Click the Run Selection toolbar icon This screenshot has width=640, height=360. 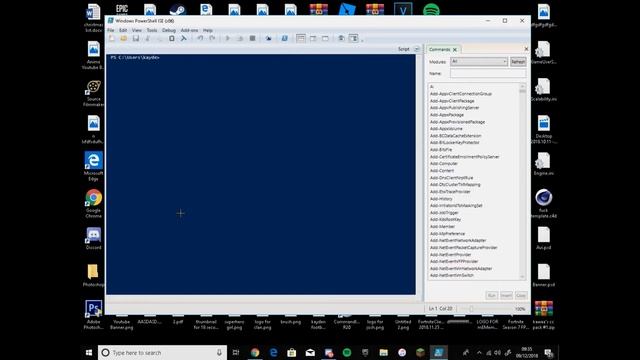(x=240, y=38)
